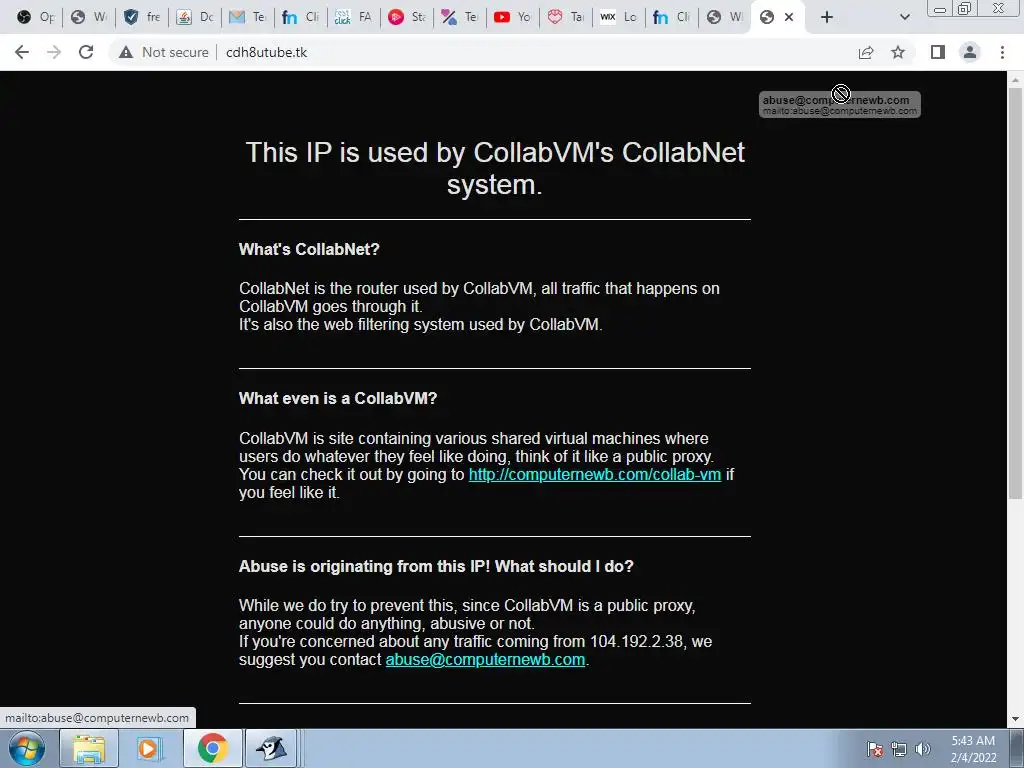
Task: Open a new browser tab
Action: [x=827, y=17]
